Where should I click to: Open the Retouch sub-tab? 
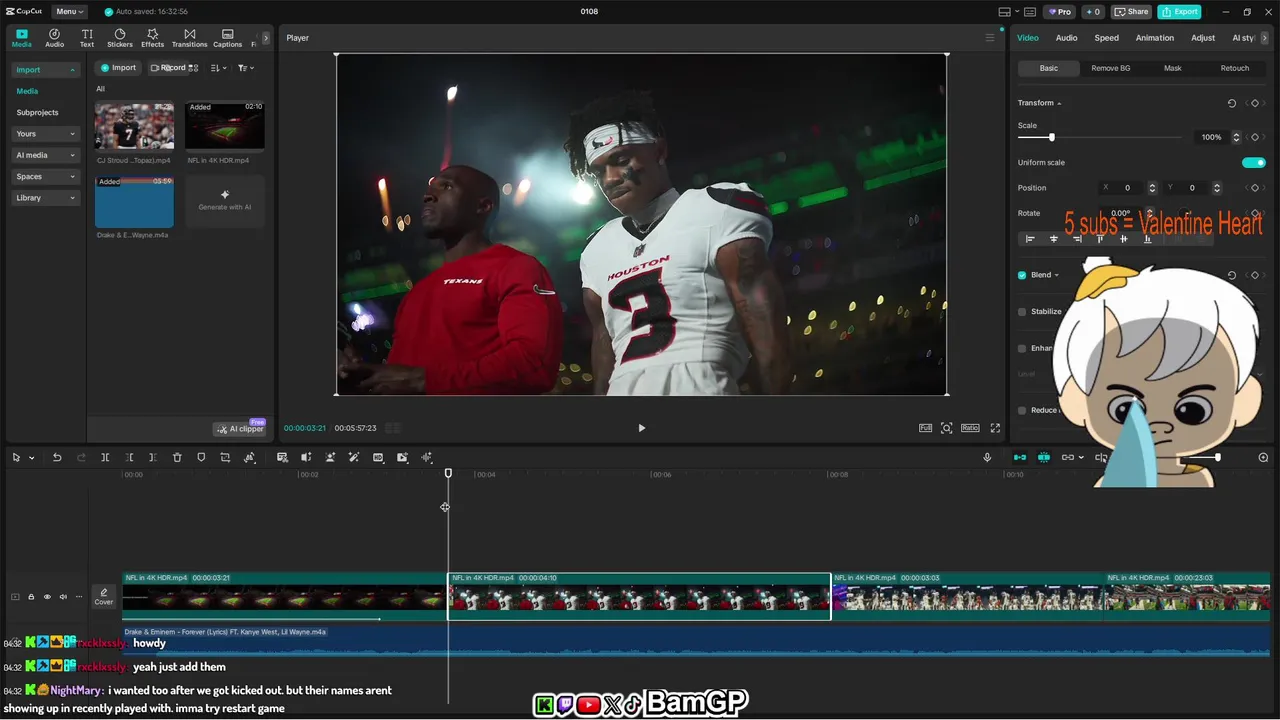pyautogui.click(x=1234, y=68)
